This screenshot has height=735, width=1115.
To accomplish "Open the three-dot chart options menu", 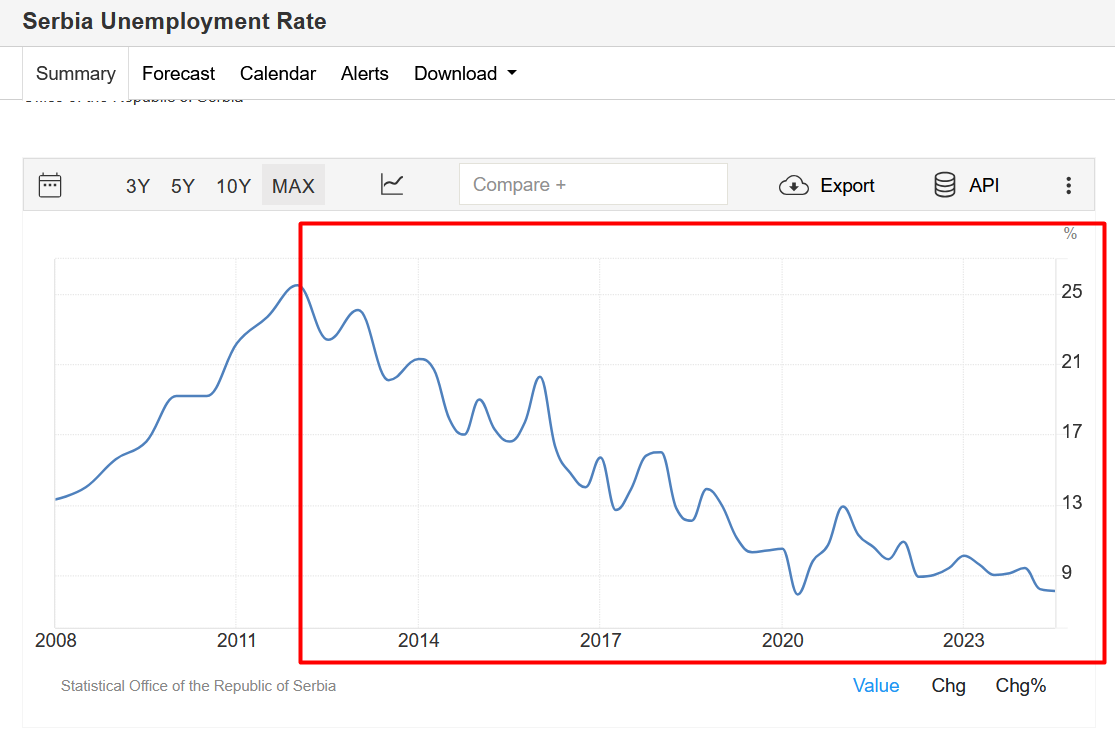I will click(x=1068, y=185).
